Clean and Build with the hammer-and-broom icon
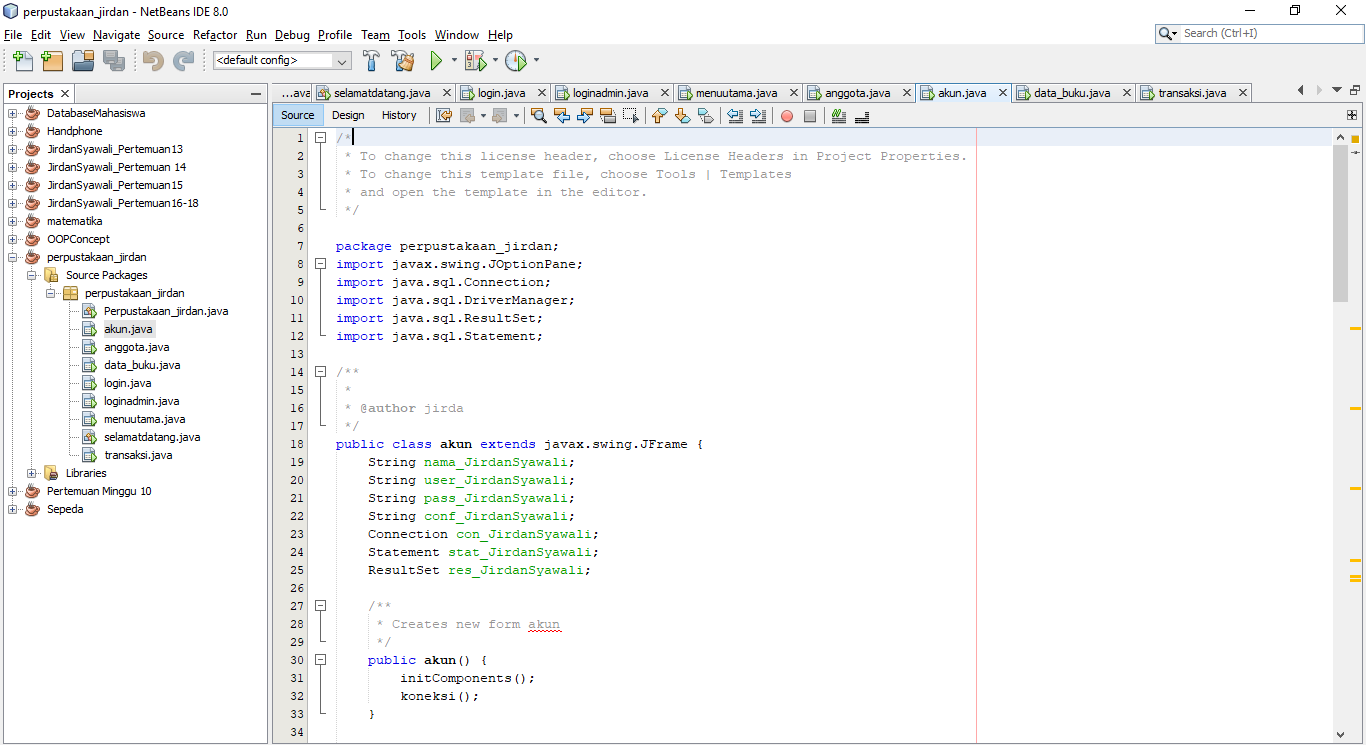The width and height of the screenshot is (1366, 745). [x=403, y=60]
